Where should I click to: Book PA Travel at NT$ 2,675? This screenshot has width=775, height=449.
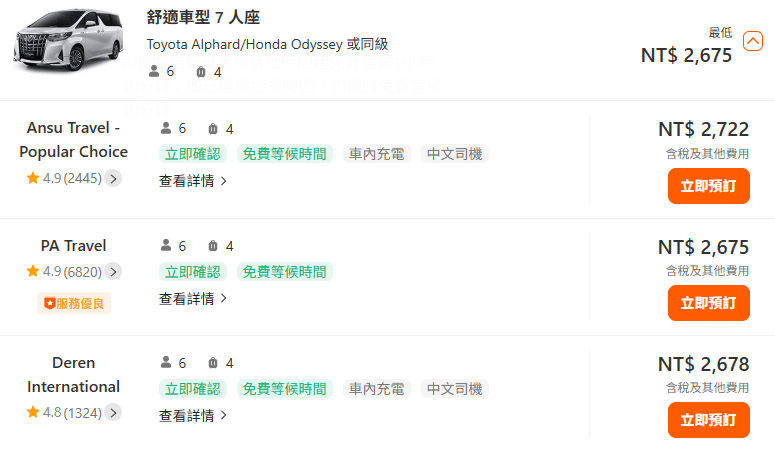(x=709, y=303)
